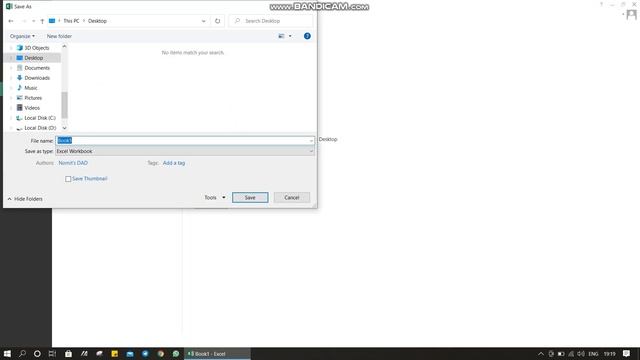Go back using the back arrow
640x360 pixels.
pyautogui.click(x=11, y=21)
